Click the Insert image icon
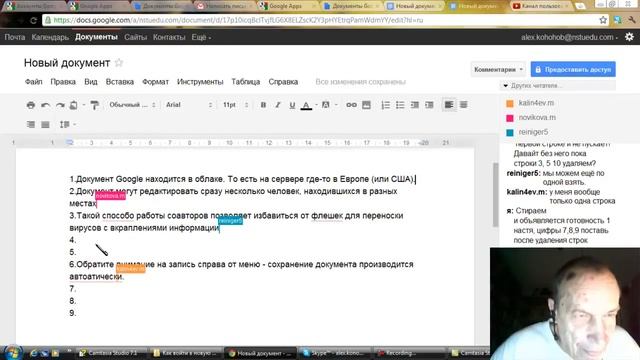This screenshot has height=360, width=640. coord(366,105)
